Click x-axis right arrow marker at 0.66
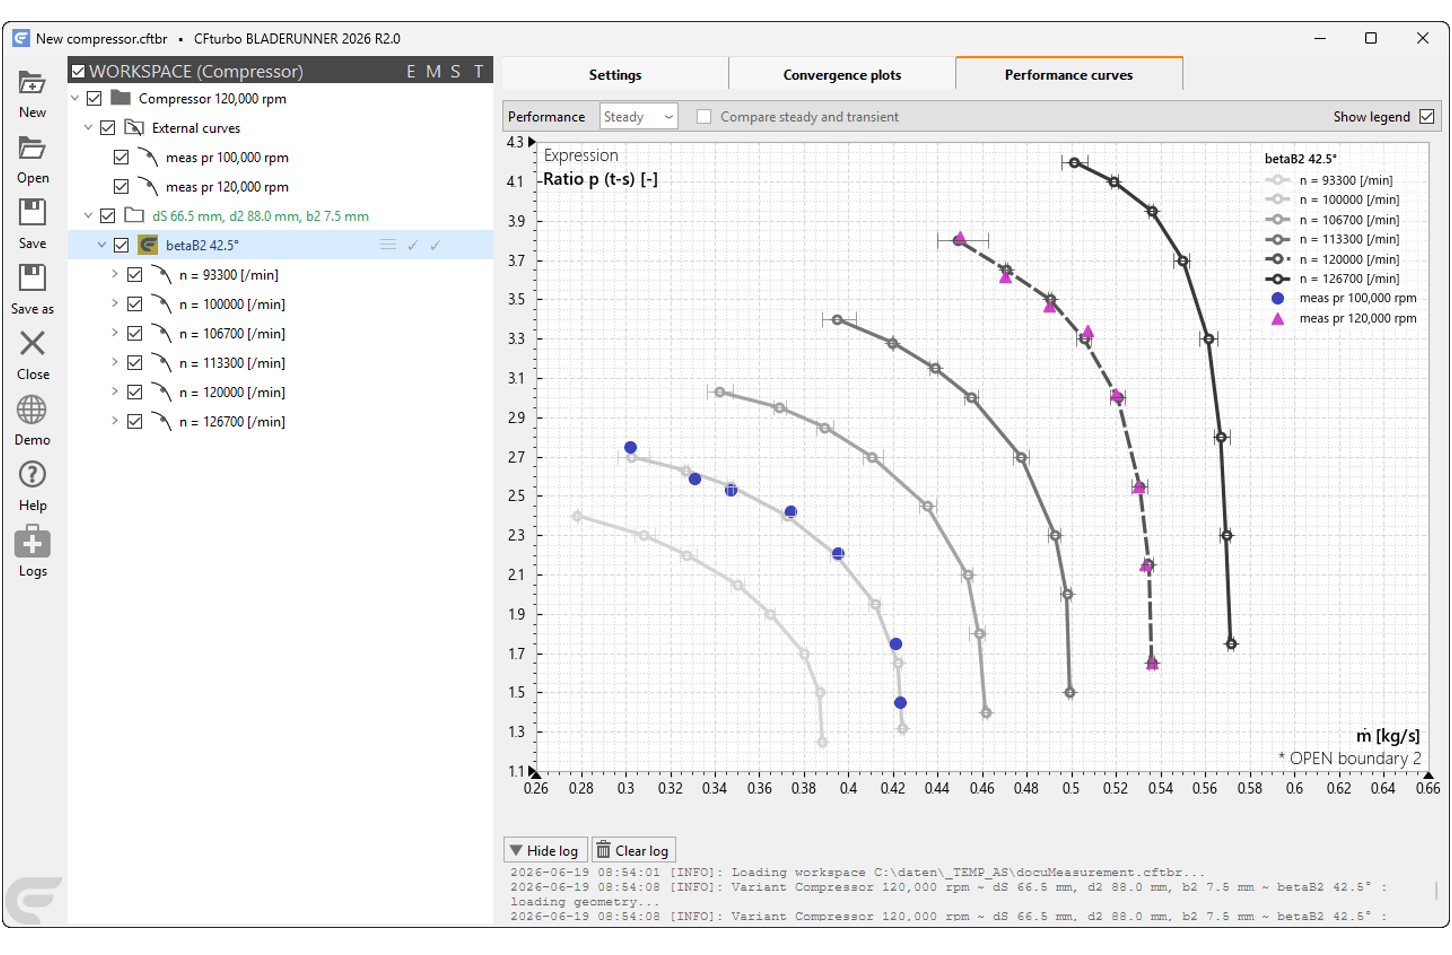The image size is (1452, 955). click(1428, 775)
